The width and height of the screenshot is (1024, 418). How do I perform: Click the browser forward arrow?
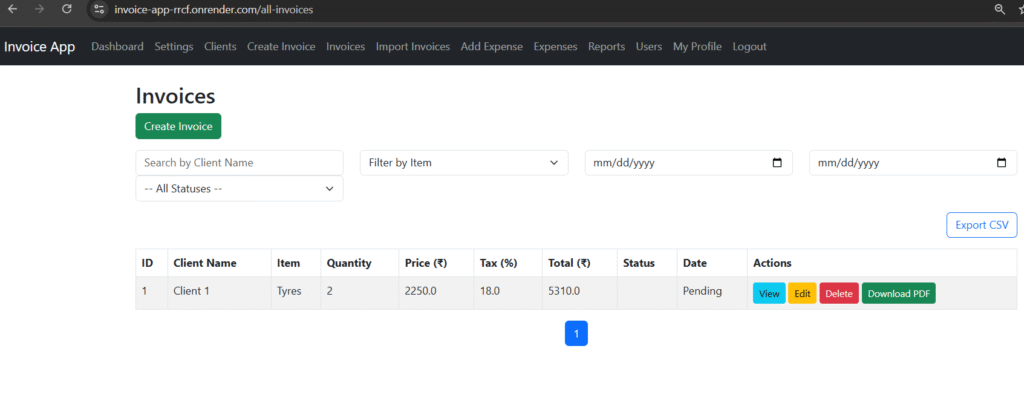click(x=39, y=9)
